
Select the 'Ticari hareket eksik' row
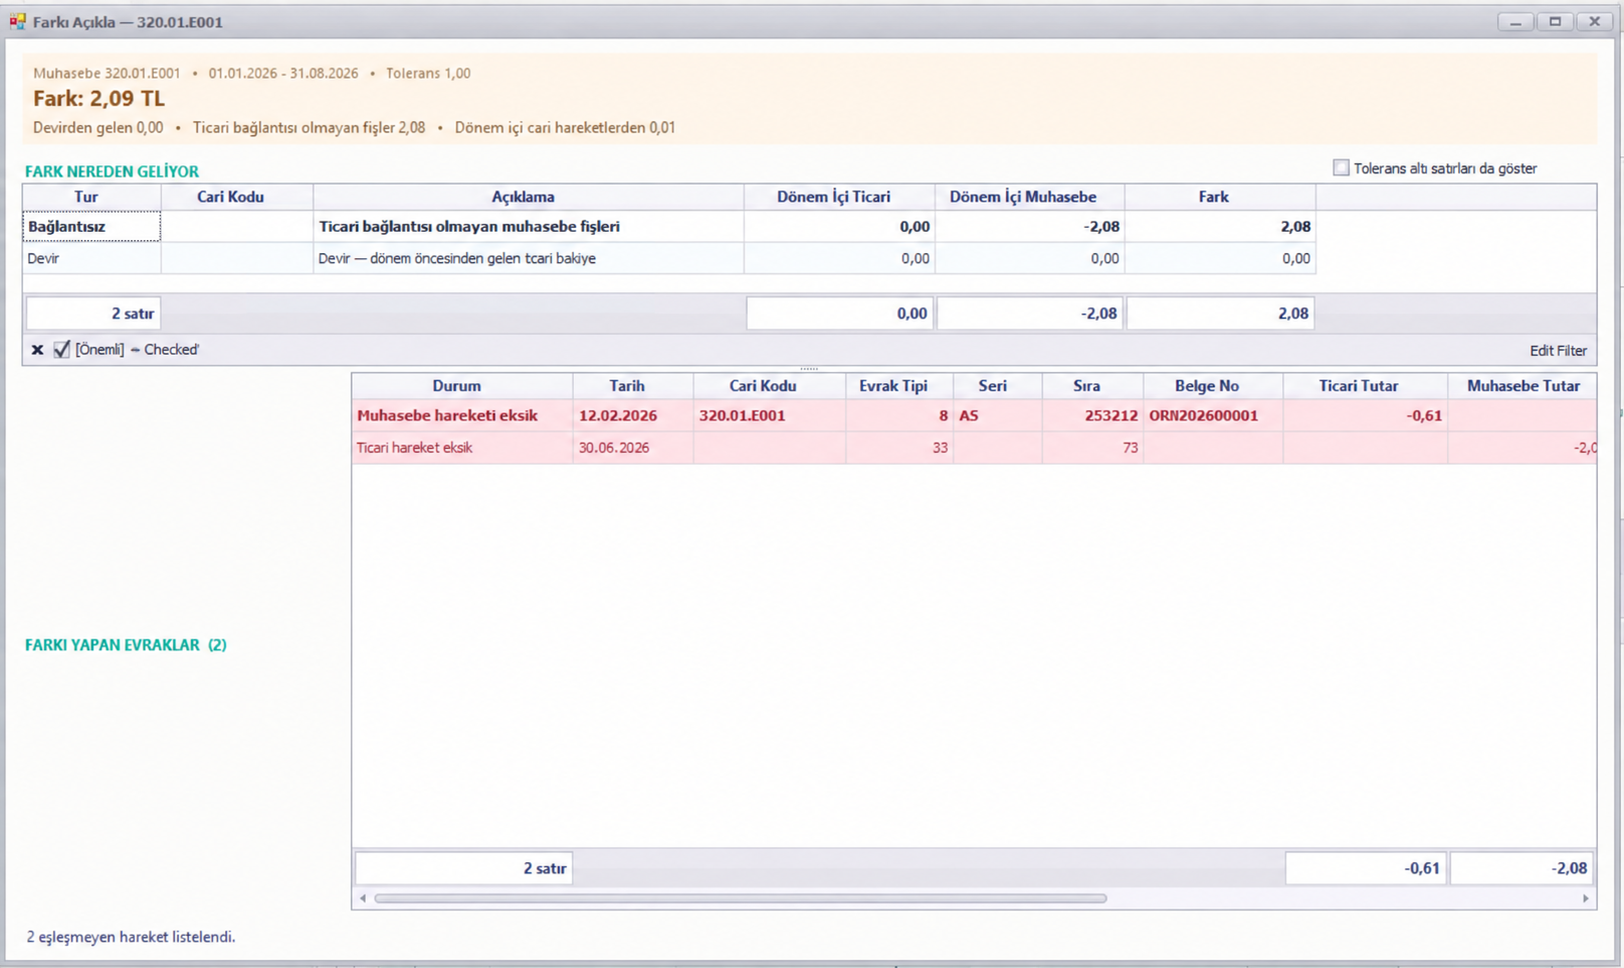pyautogui.click(x=974, y=448)
